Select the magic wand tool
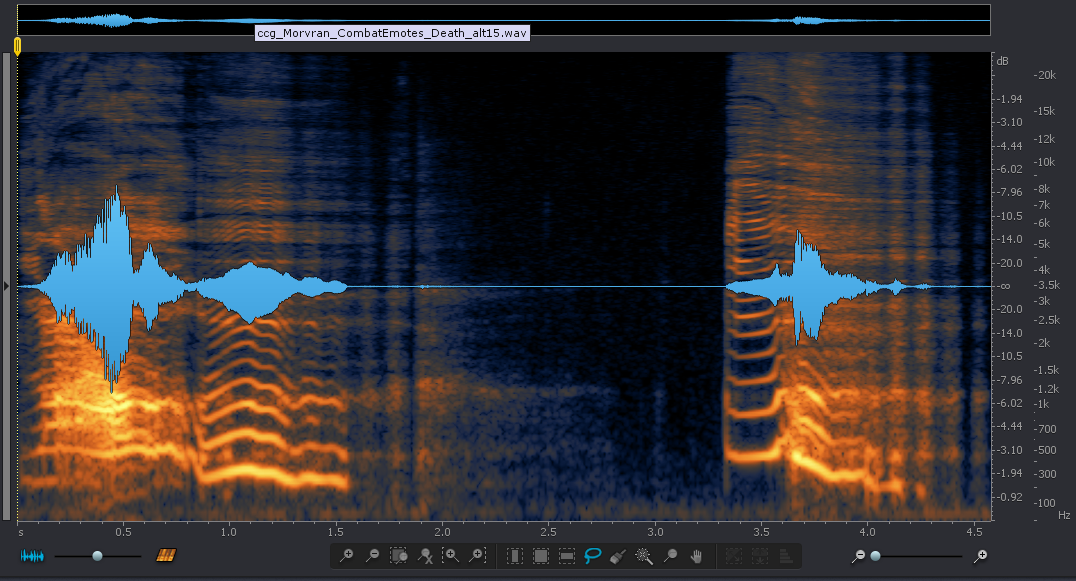 (x=644, y=556)
